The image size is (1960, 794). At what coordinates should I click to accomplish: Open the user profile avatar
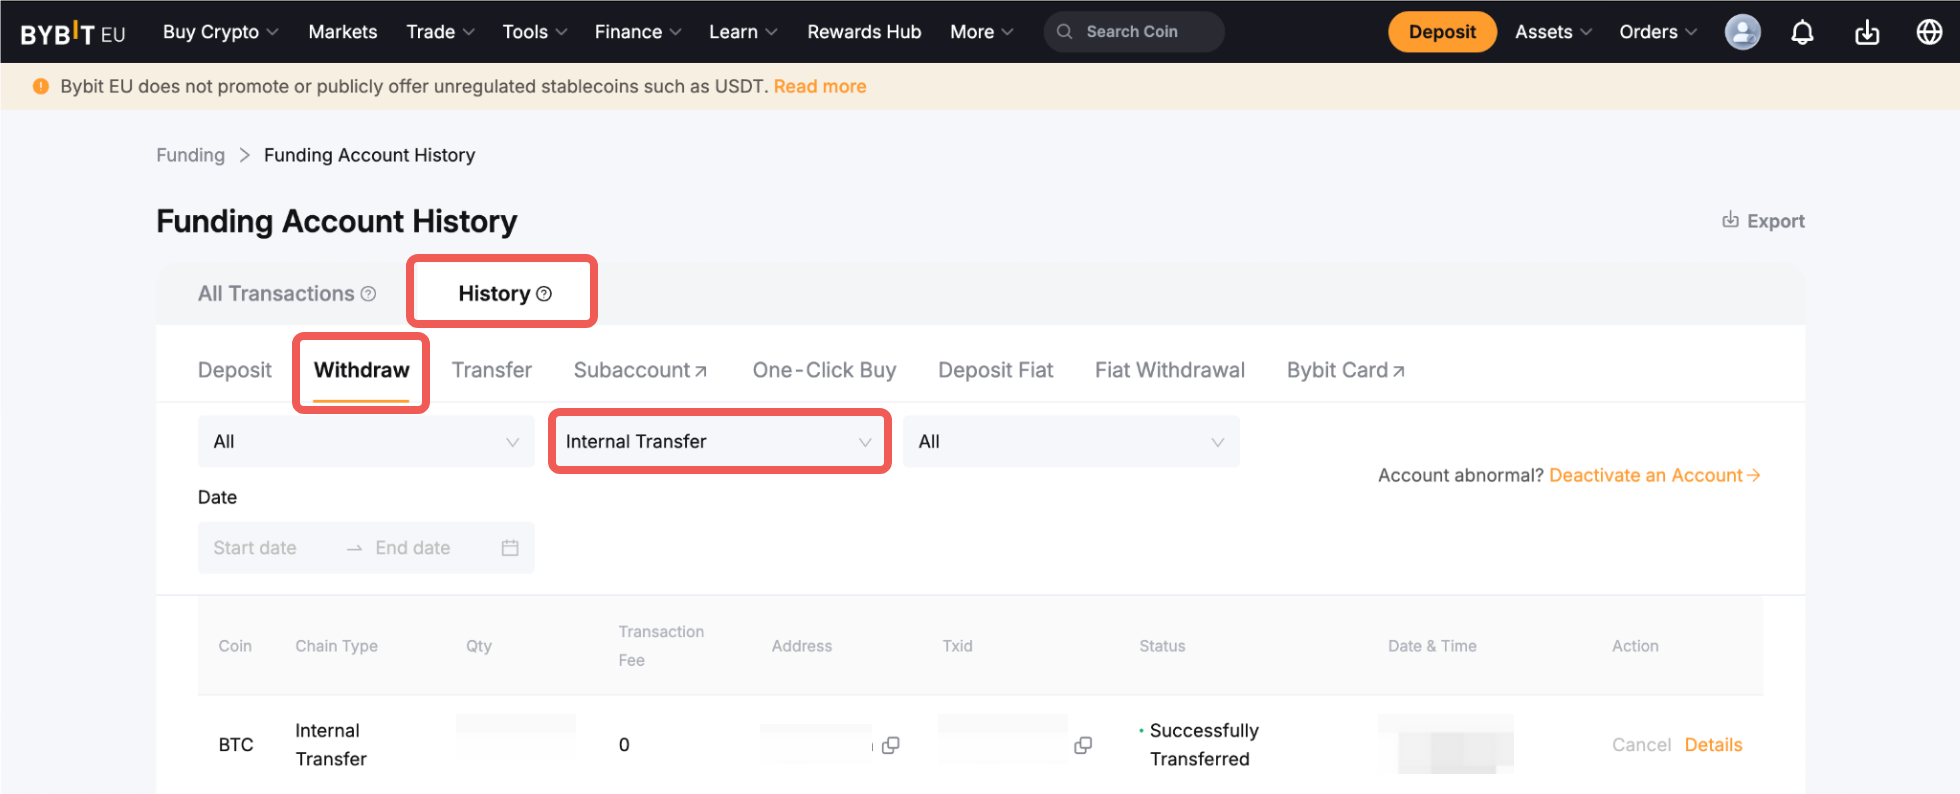click(1742, 32)
